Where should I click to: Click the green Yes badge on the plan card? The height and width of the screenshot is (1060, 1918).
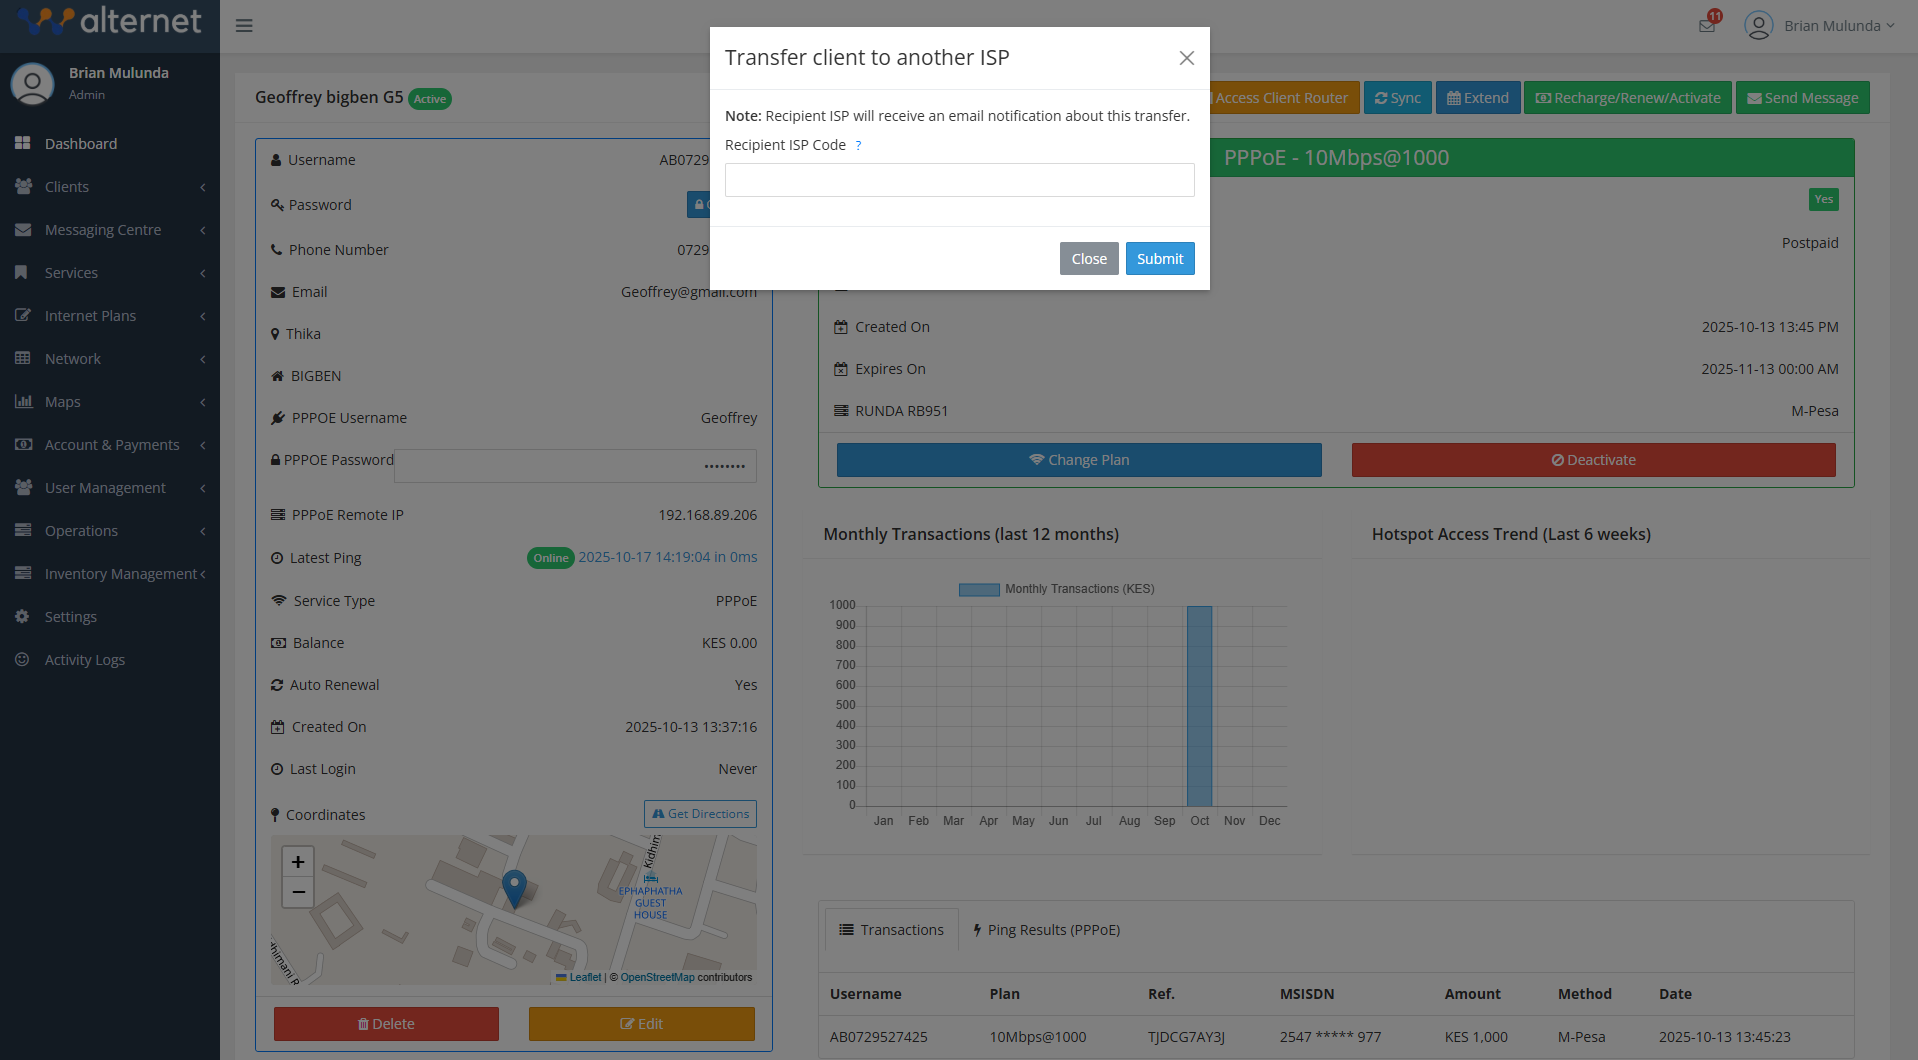[1823, 199]
